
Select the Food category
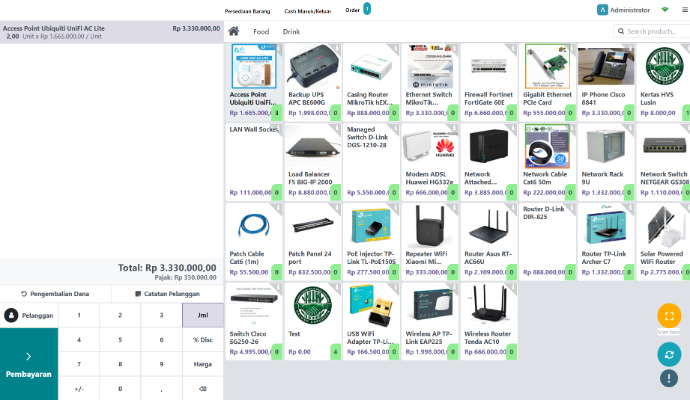(261, 31)
